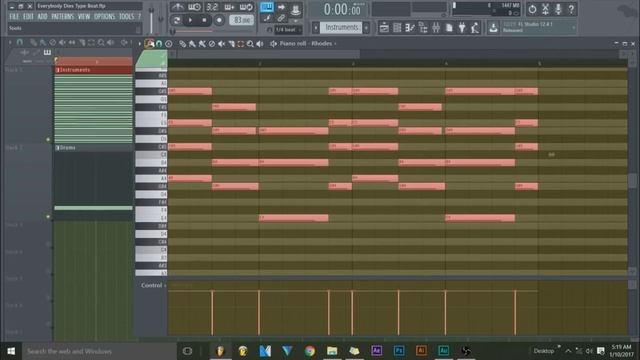The image size is (640, 360).
Task: Choose the Select tool in piano roll toolbar
Action: 241,44
